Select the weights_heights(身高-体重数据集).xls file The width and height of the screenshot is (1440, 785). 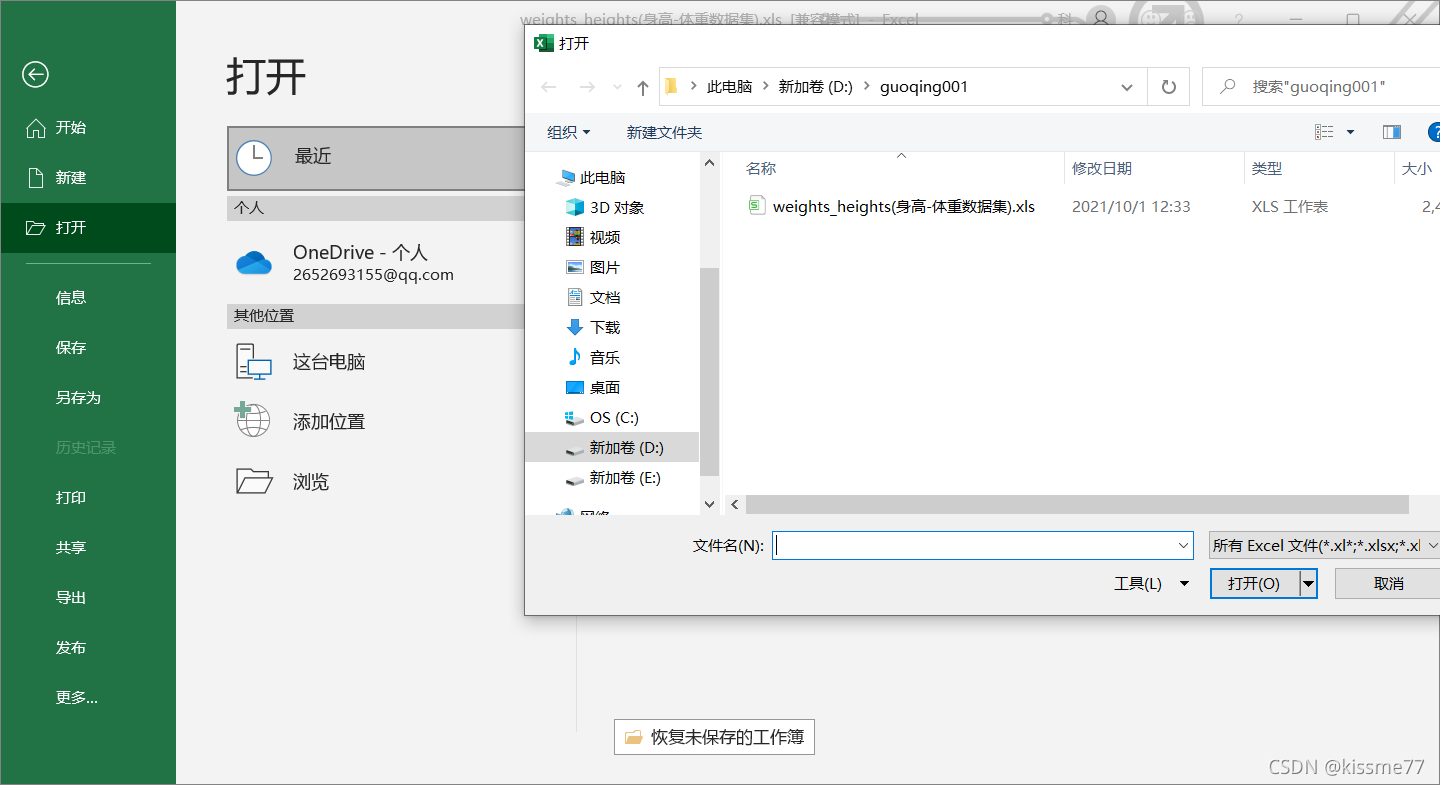coord(900,206)
